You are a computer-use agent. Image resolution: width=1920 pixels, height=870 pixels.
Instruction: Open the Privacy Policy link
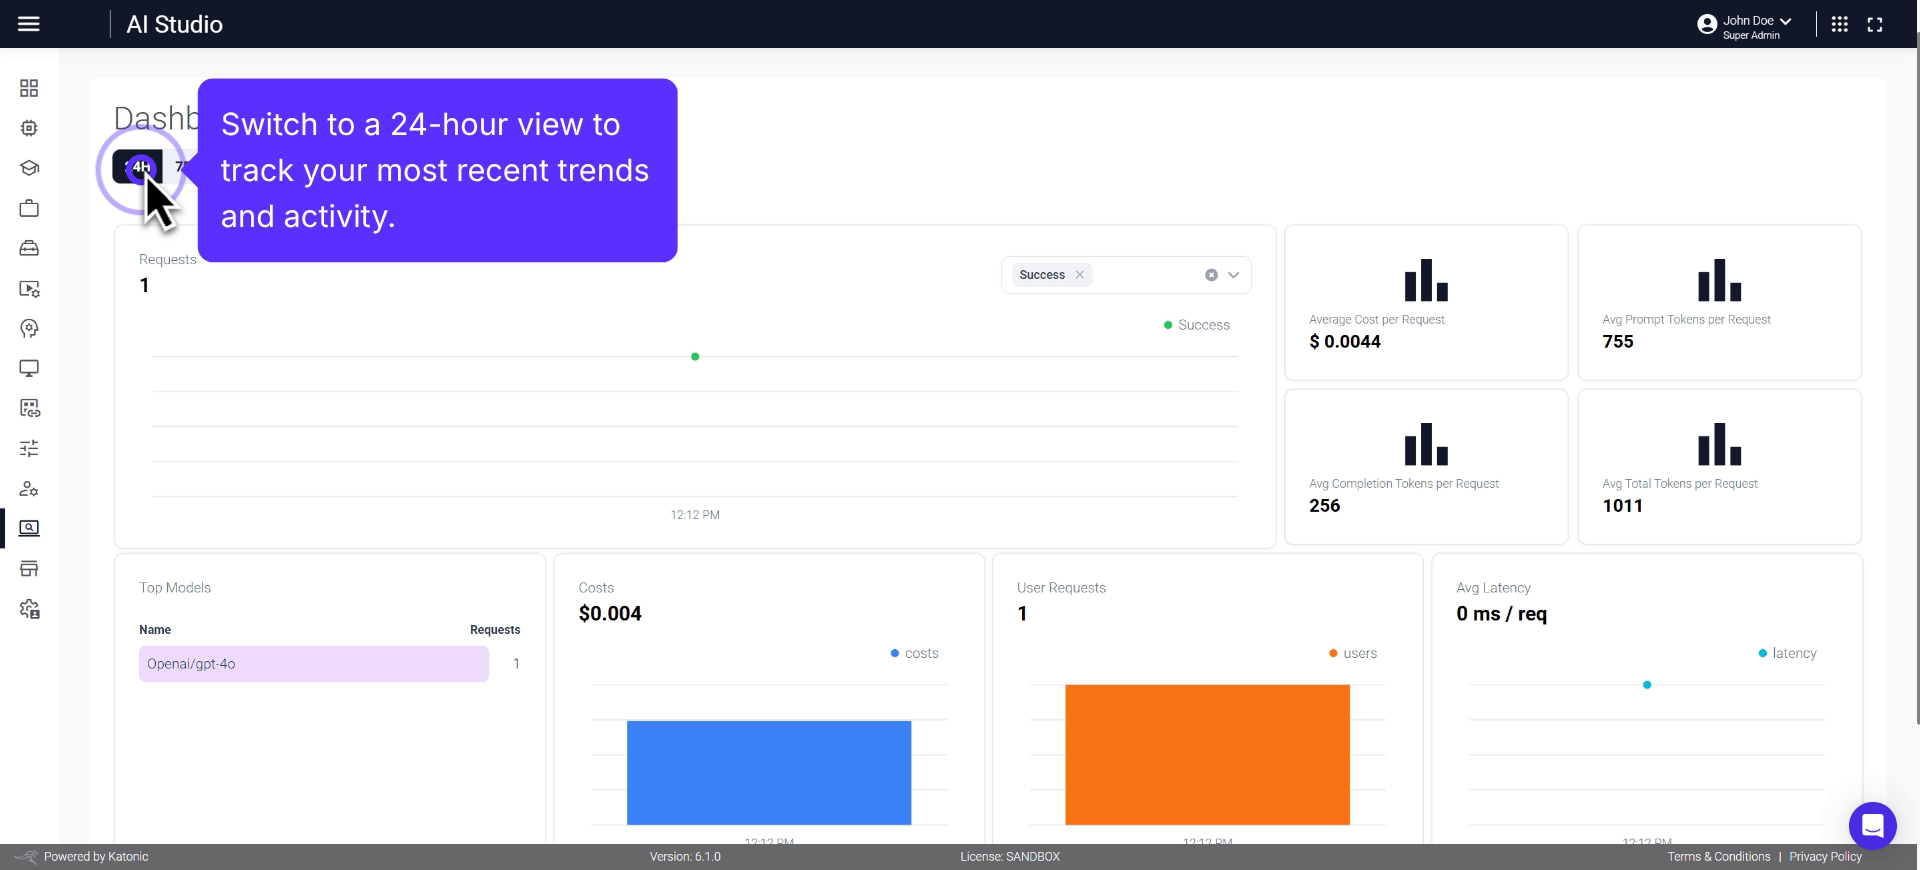coord(1825,857)
